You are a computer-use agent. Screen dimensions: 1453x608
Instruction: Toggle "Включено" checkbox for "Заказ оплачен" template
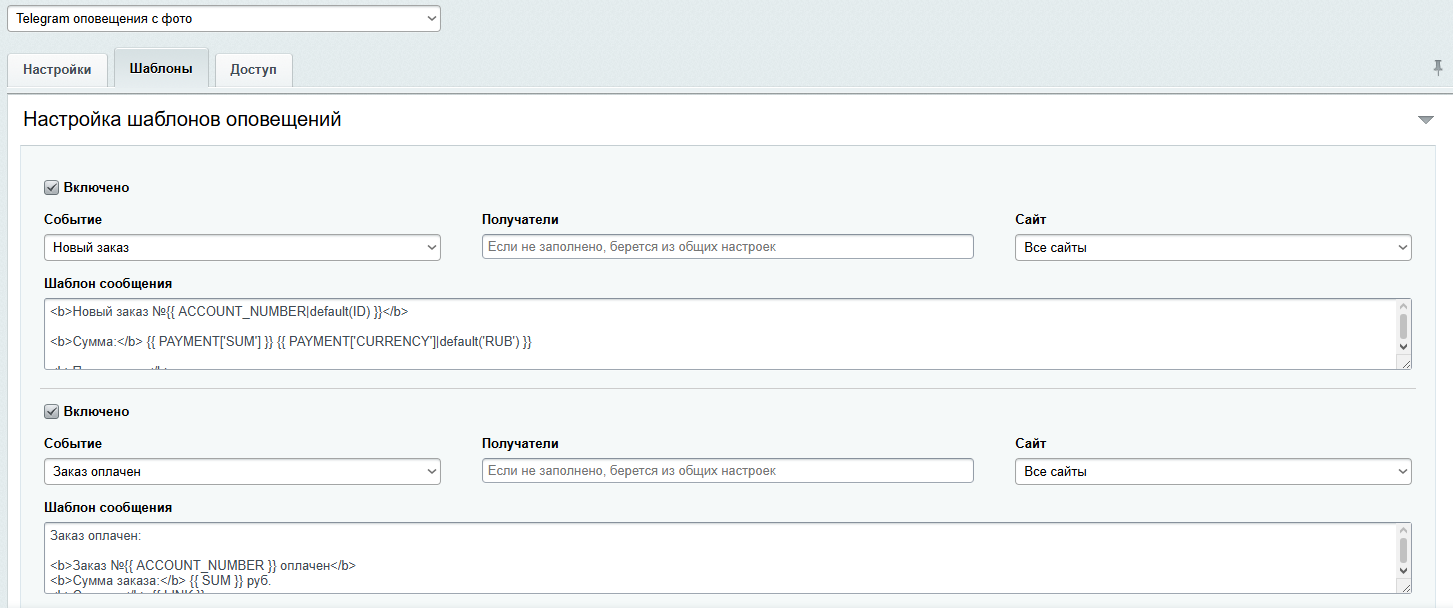click(x=52, y=411)
